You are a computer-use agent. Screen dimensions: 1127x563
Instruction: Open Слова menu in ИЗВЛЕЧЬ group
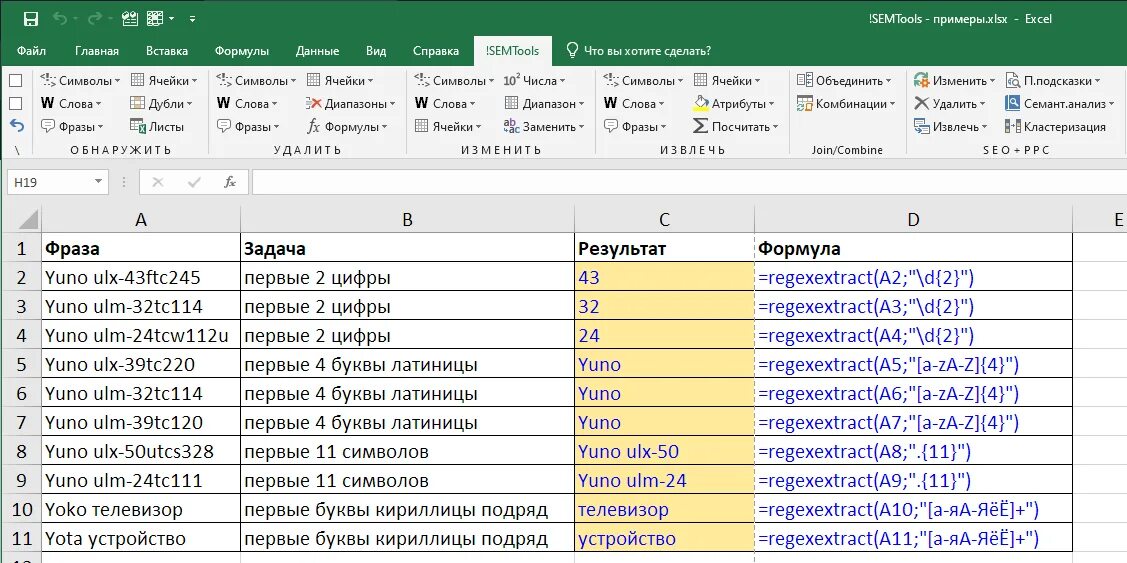coord(635,104)
